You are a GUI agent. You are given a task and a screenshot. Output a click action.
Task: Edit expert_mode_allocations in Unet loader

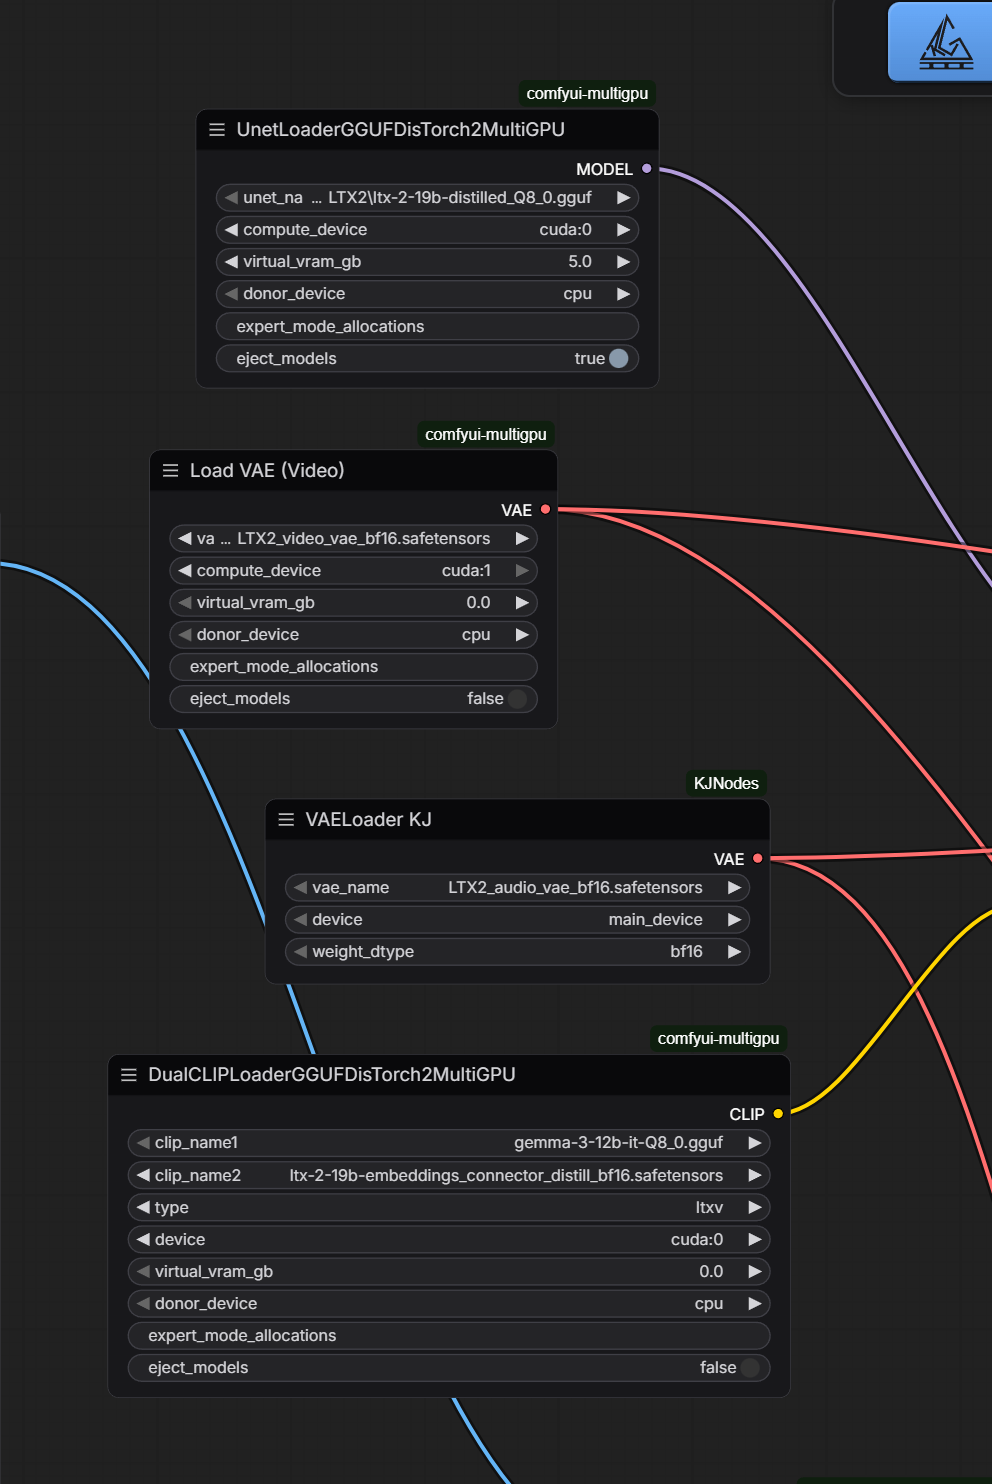click(x=427, y=327)
